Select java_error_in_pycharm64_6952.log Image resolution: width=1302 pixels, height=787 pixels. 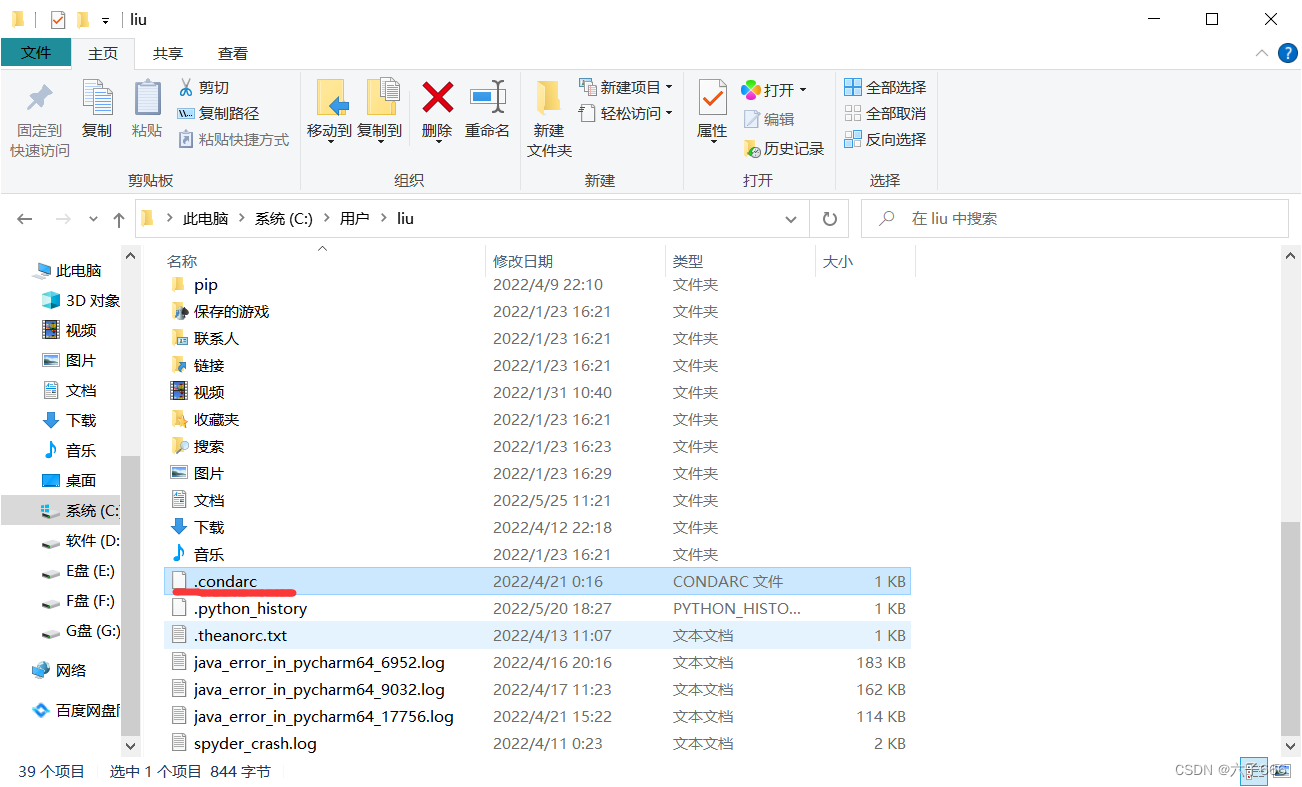click(x=537, y=662)
